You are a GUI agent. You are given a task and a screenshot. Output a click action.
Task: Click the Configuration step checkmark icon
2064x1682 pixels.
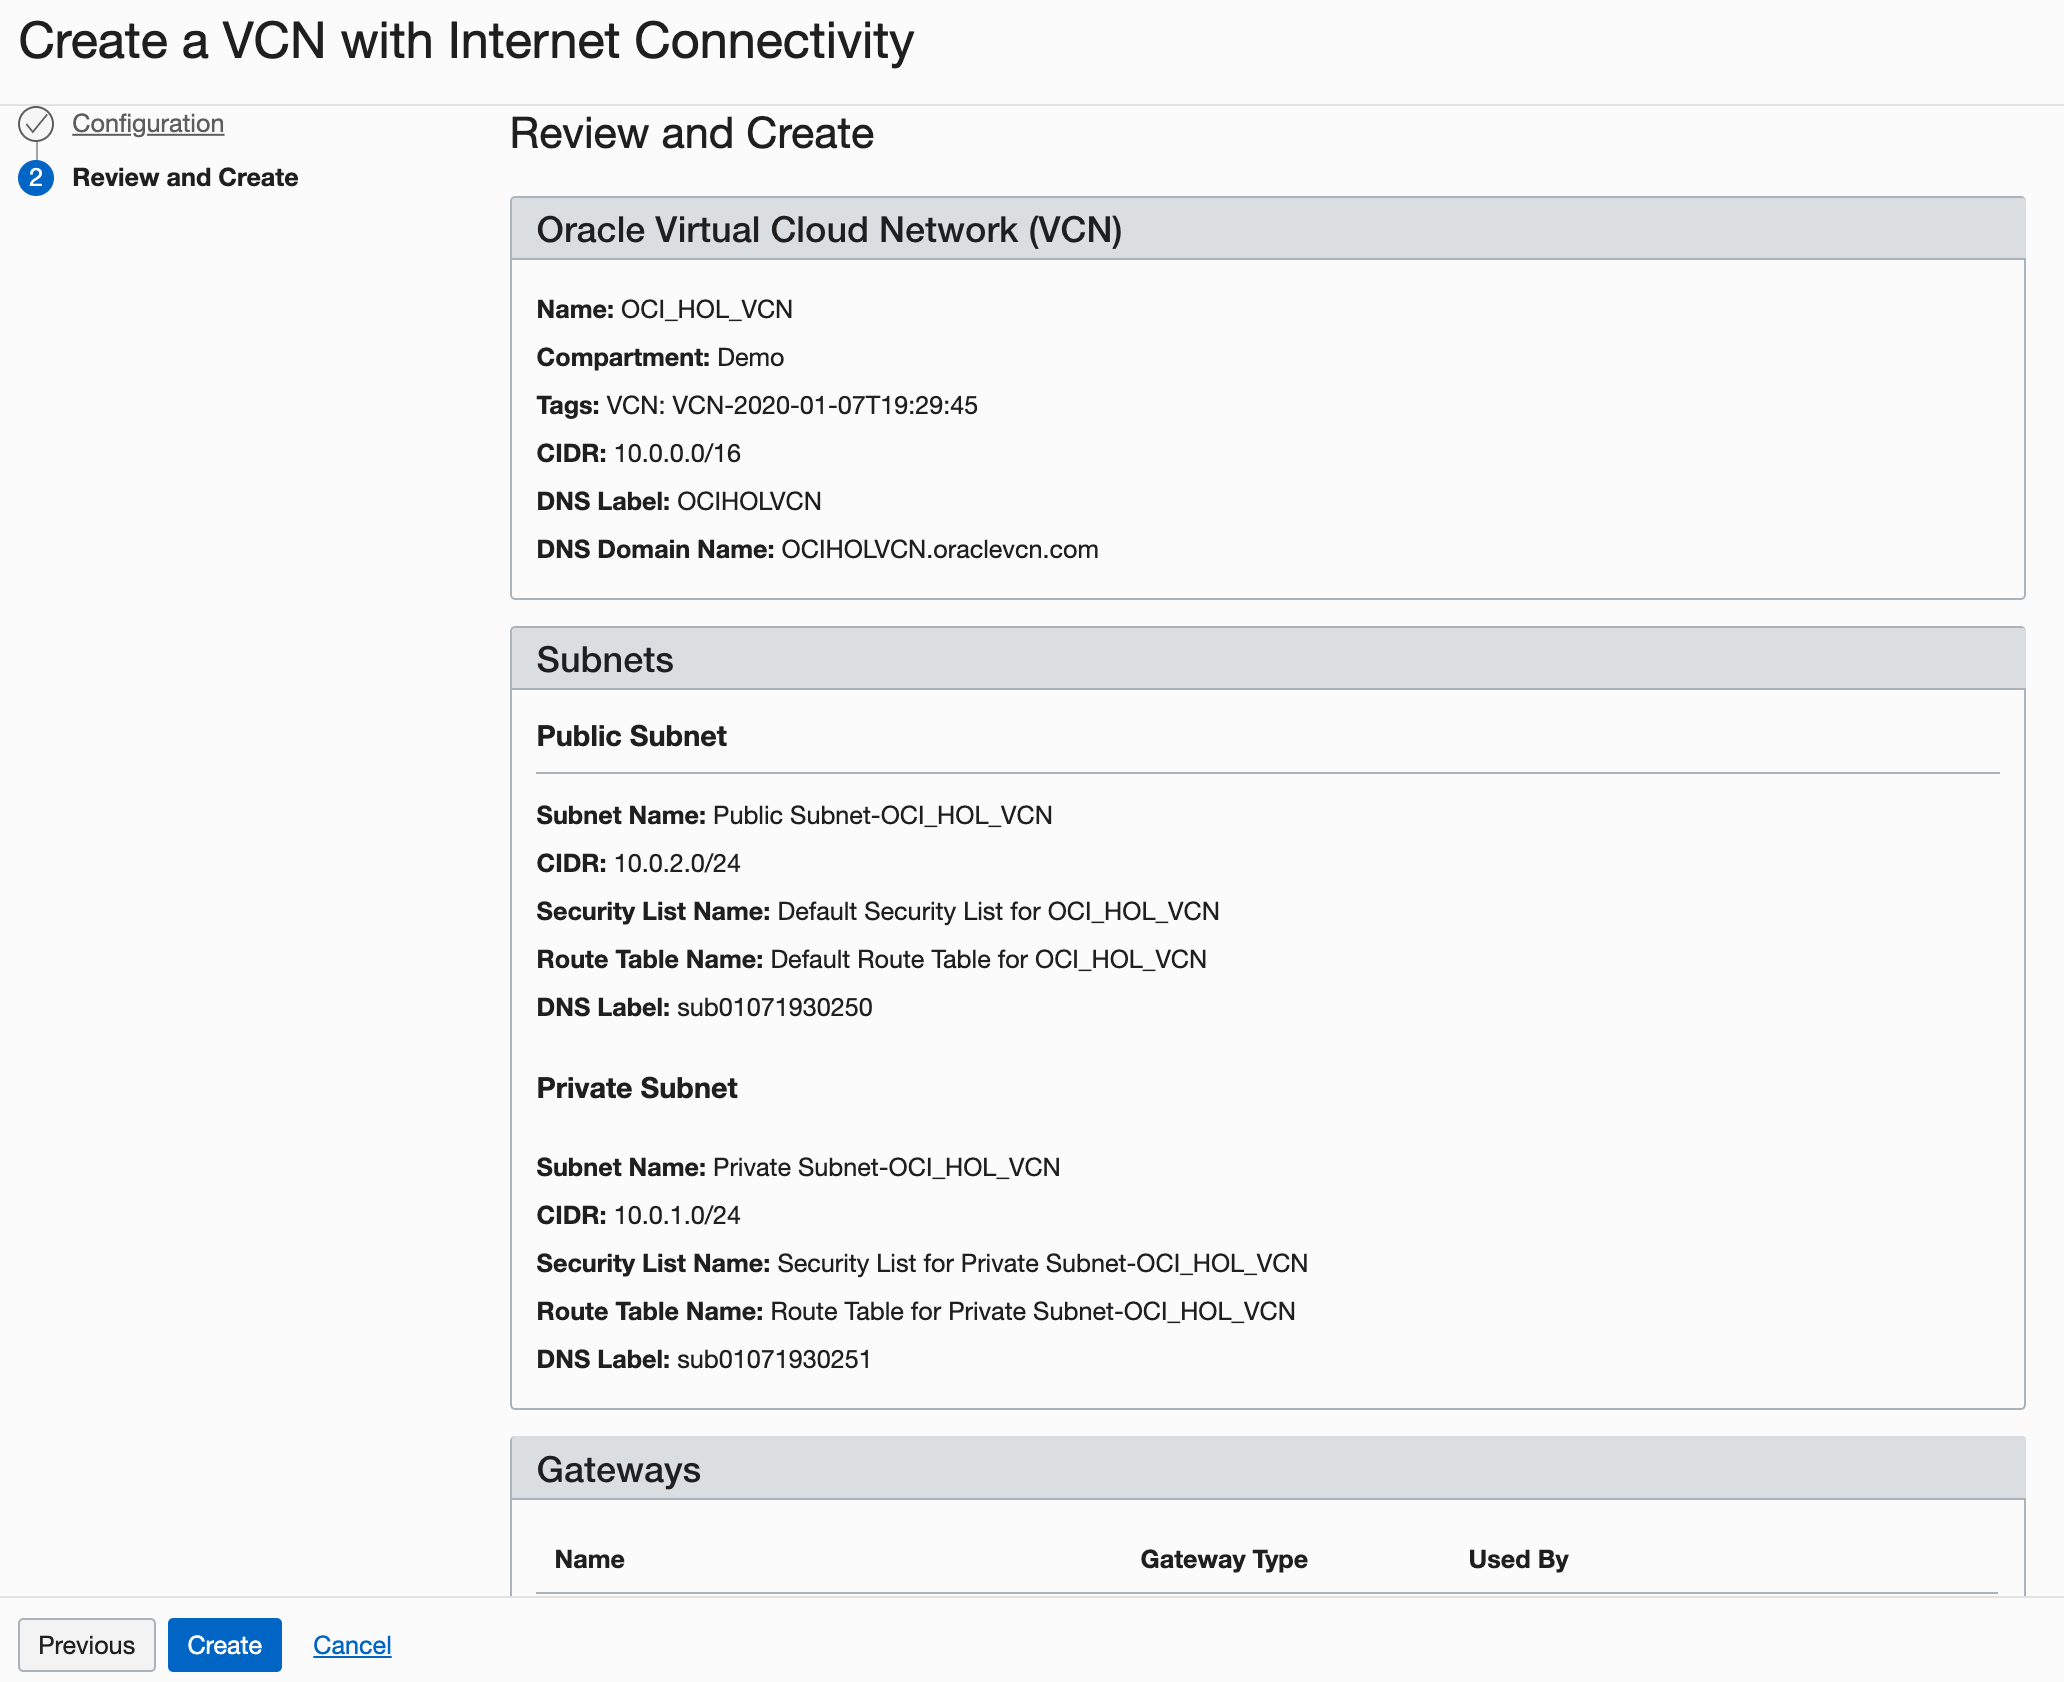[x=36, y=124]
